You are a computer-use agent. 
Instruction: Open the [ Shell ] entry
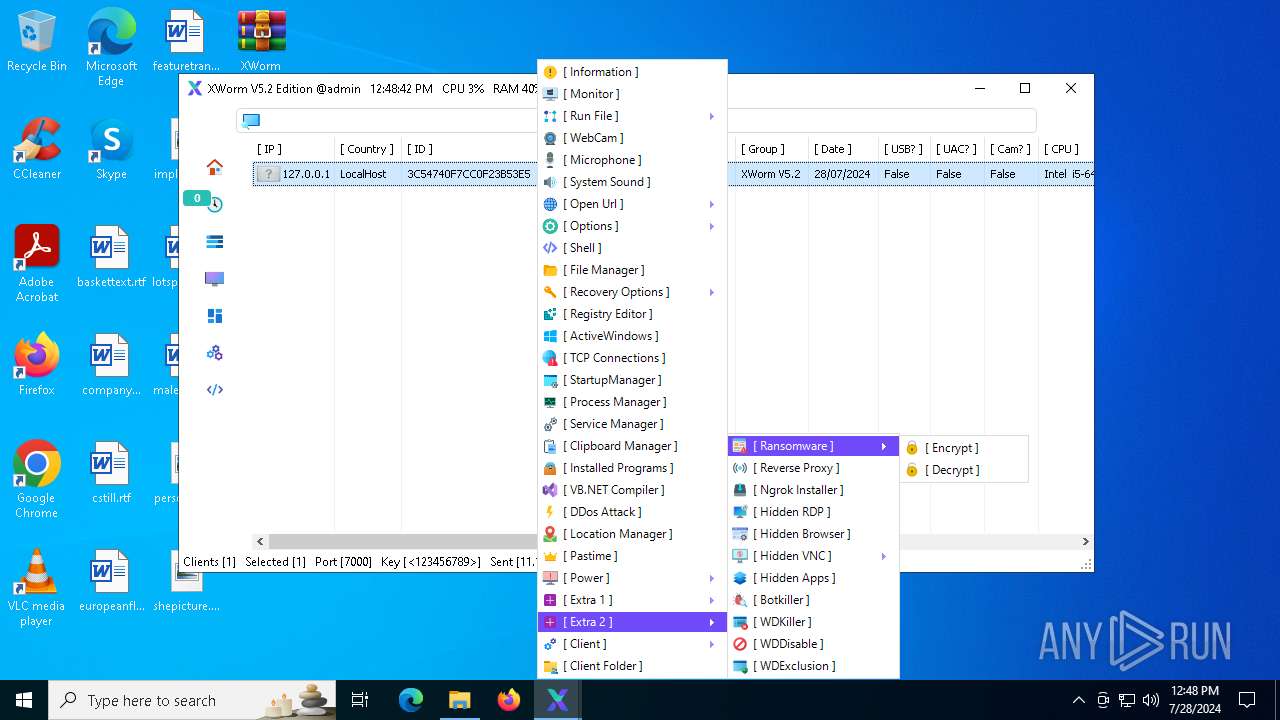pos(632,248)
